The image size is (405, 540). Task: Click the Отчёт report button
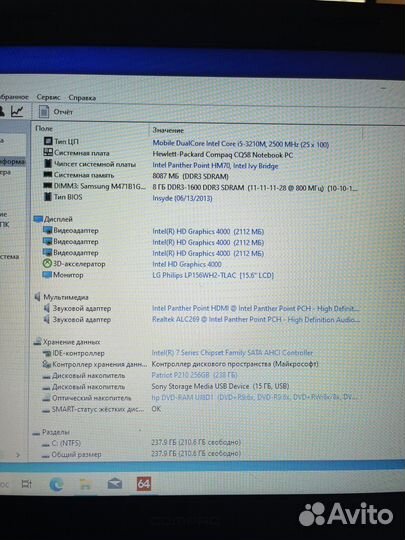63,112
